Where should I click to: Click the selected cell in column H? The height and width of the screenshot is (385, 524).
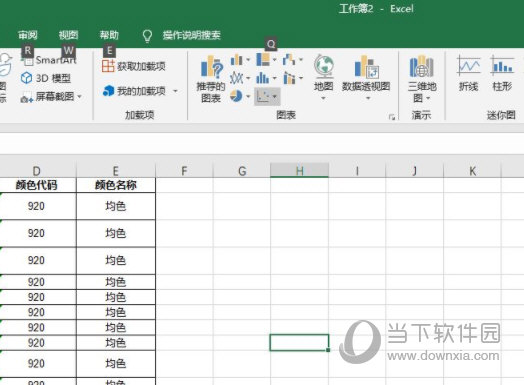pyautogui.click(x=299, y=343)
